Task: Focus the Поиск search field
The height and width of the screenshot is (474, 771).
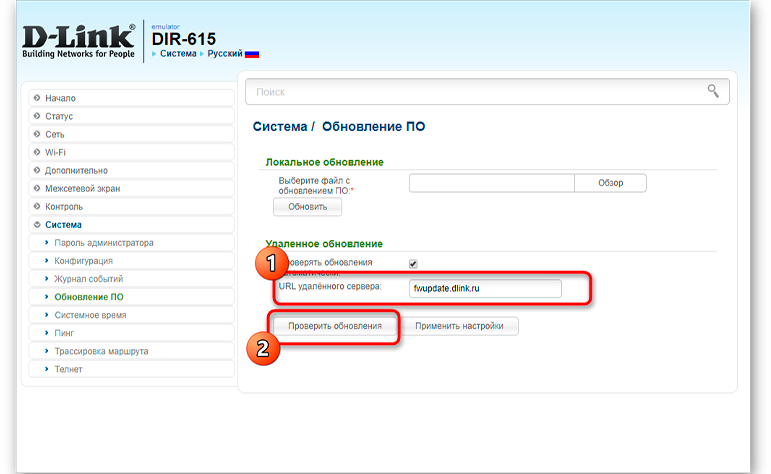Action: coord(487,91)
